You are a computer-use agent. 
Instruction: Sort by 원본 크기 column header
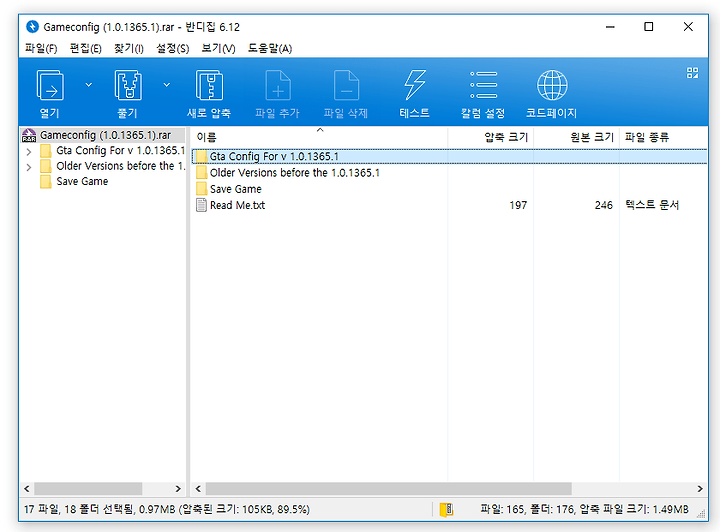point(576,137)
